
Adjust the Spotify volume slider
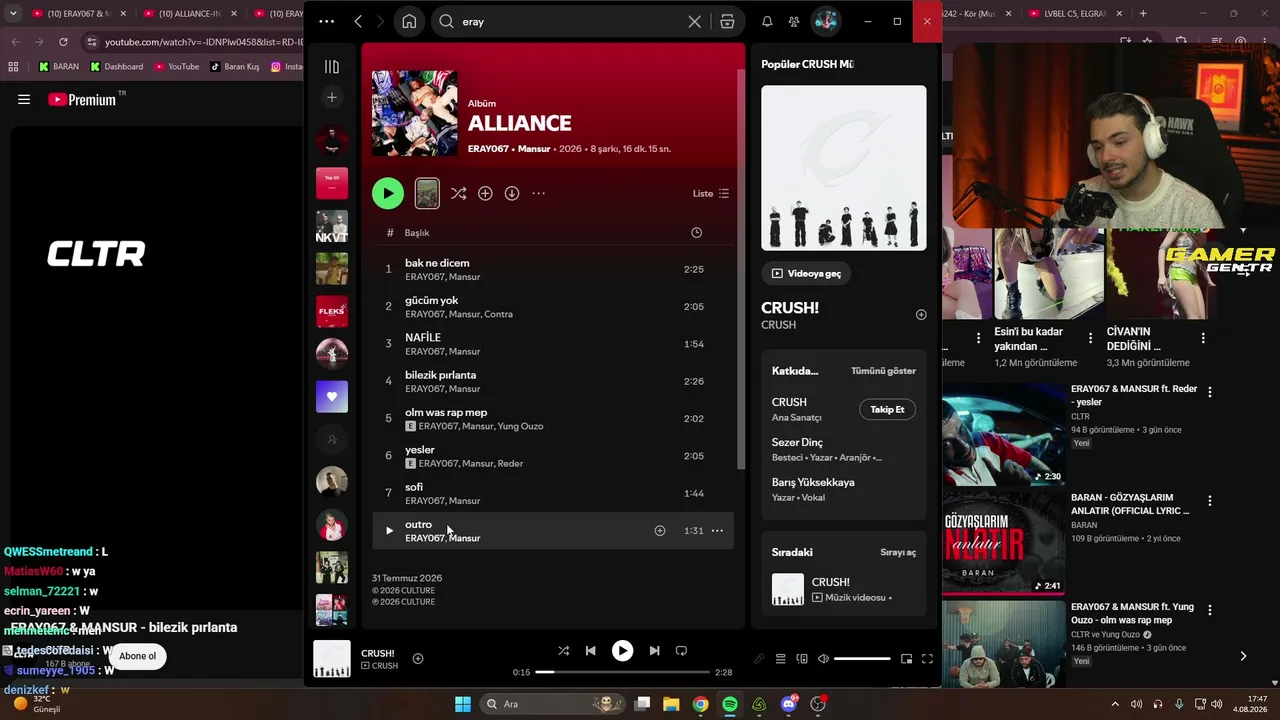click(x=862, y=659)
